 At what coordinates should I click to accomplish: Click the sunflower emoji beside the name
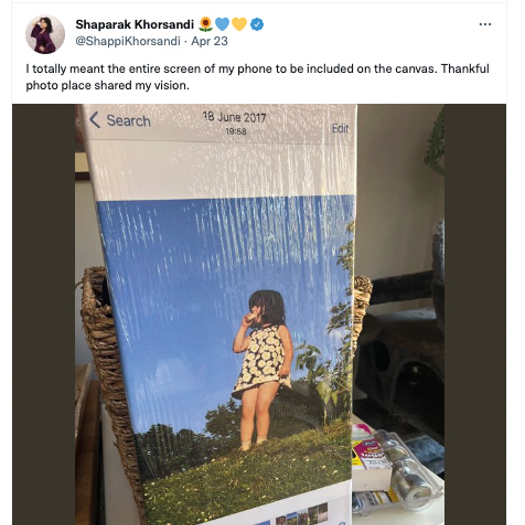coord(206,24)
